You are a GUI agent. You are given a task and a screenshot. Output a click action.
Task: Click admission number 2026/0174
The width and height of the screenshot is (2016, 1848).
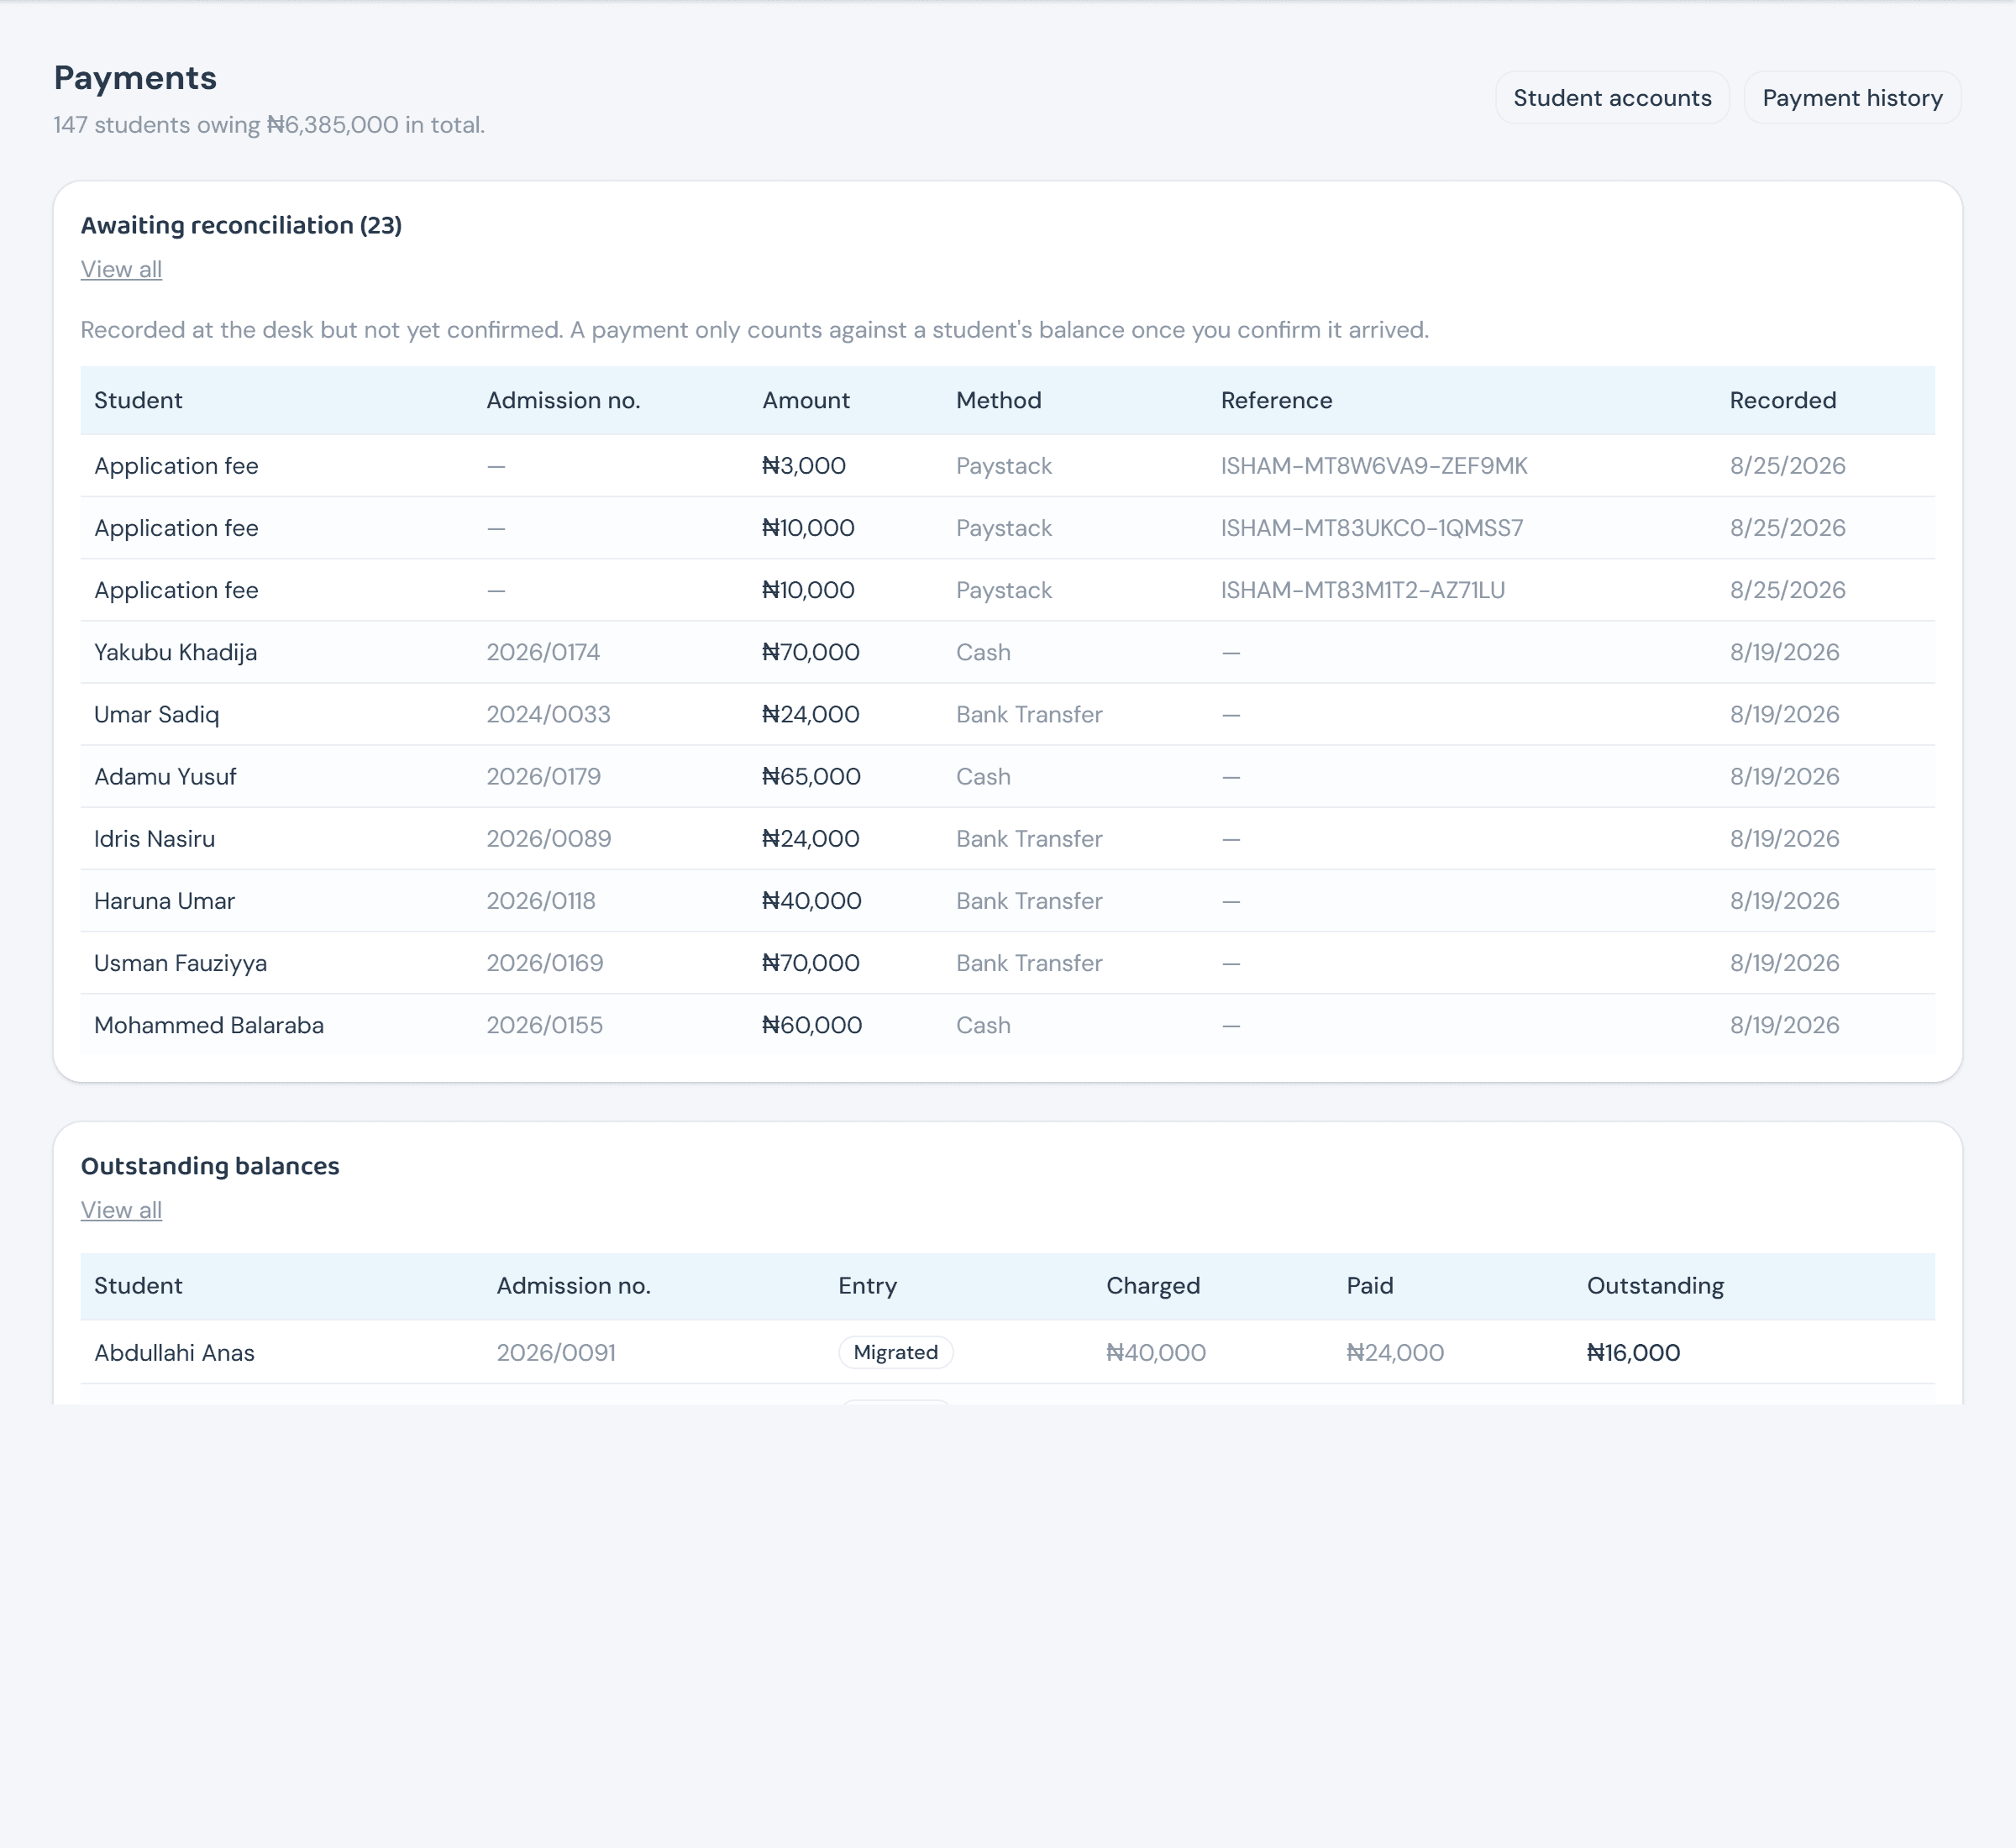(x=543, y=652)
